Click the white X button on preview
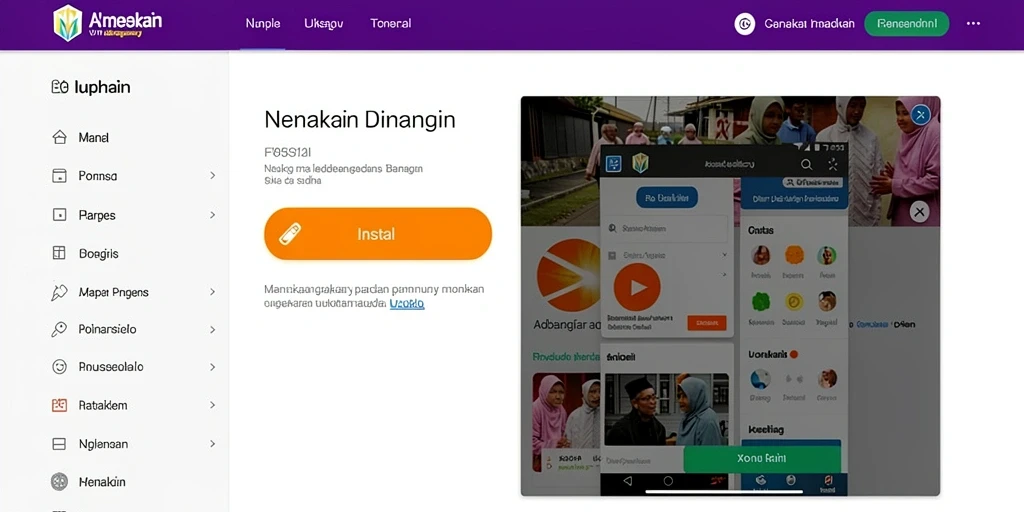This screenshot has height=512, width=1024. (x=920, y=212)
